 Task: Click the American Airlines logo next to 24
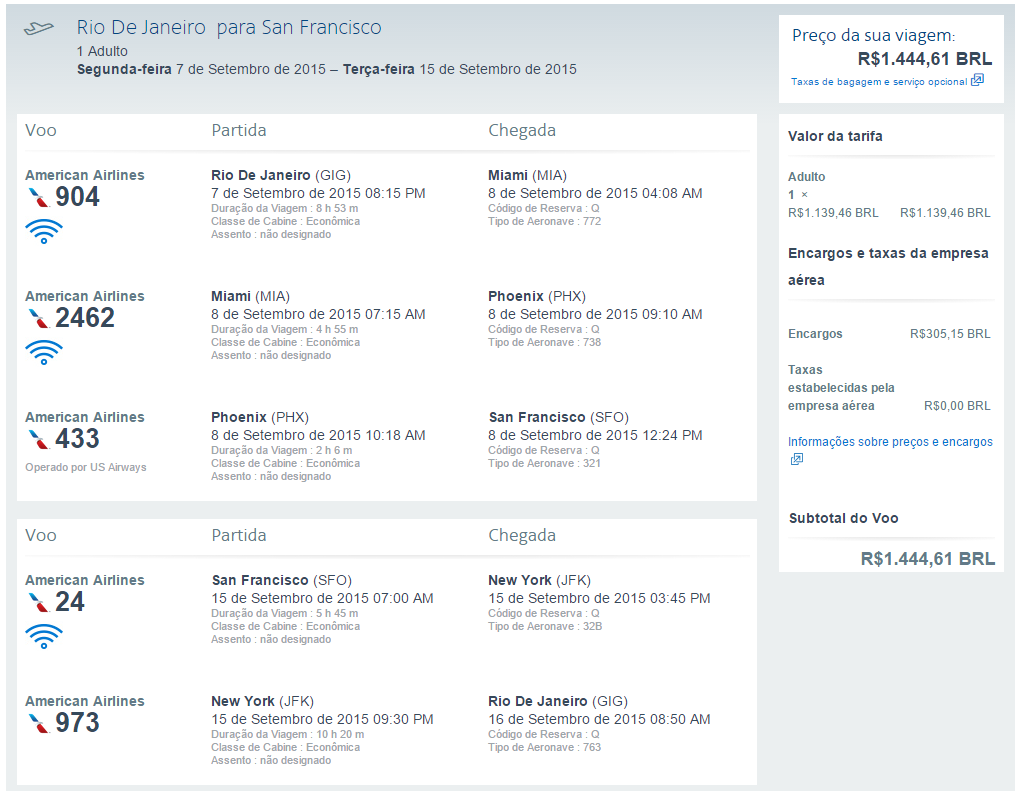click(x=39, y=602)
